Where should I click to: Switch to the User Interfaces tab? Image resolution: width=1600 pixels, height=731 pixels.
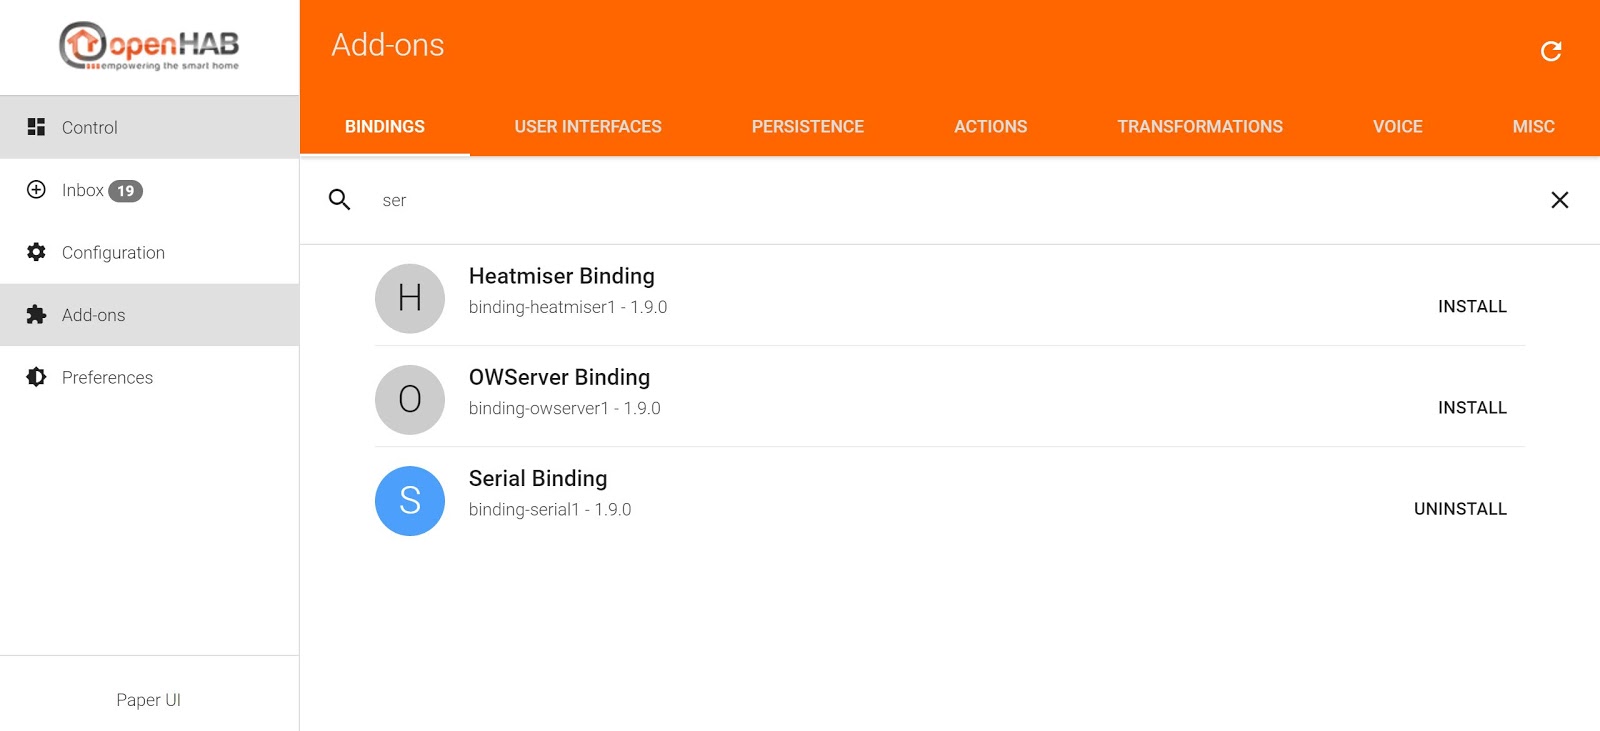tap(588, 127)
